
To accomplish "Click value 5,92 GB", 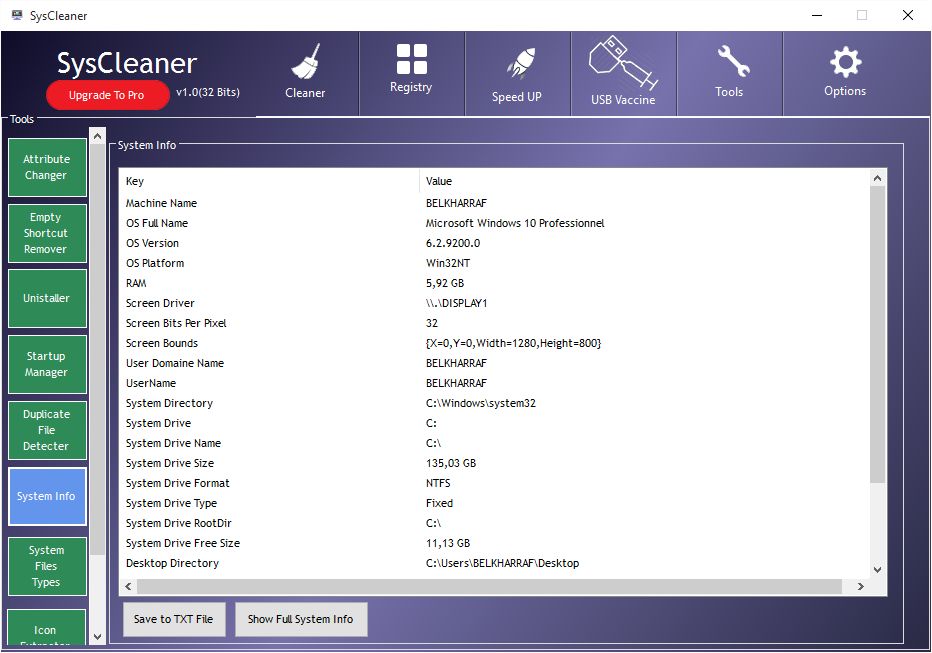I will 445,283.
